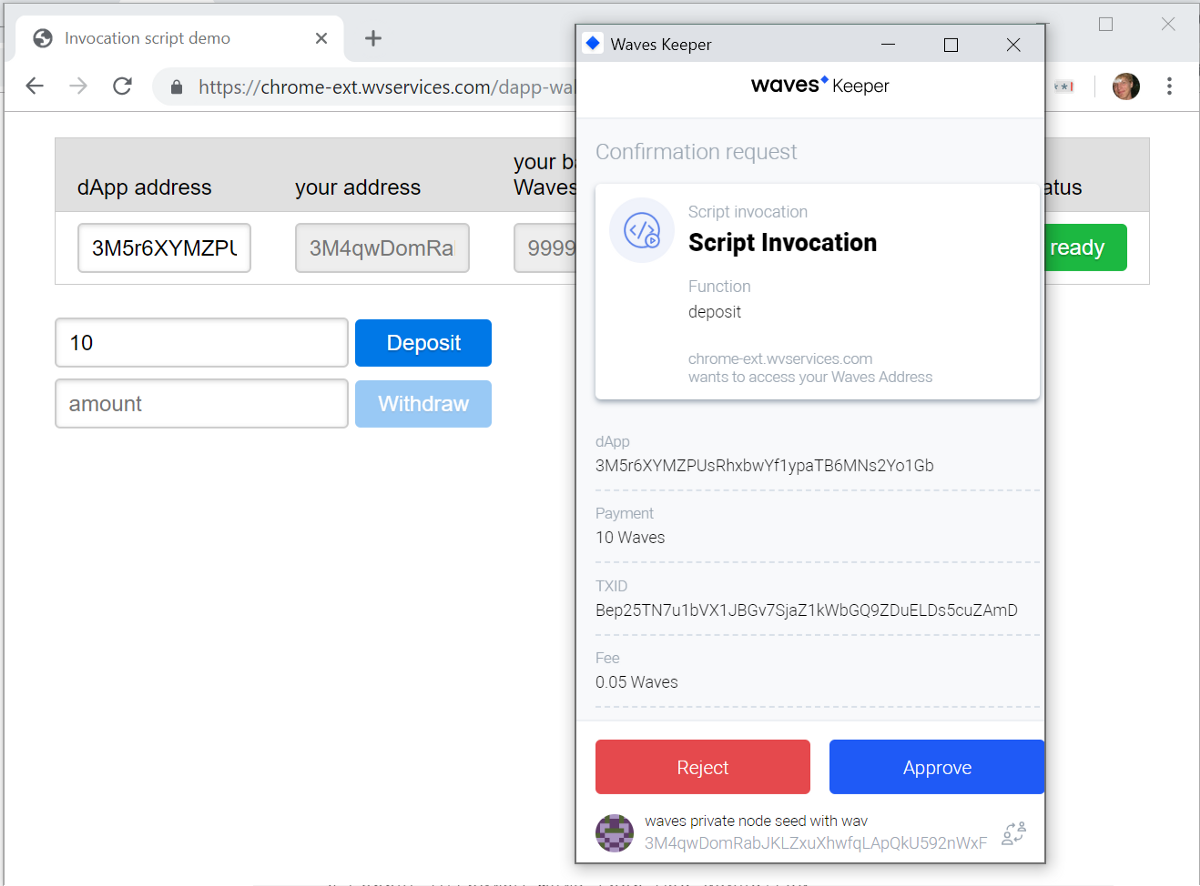Reject the confirmation request
This screenshot has width=1200, height=886.
click(702, 767)
